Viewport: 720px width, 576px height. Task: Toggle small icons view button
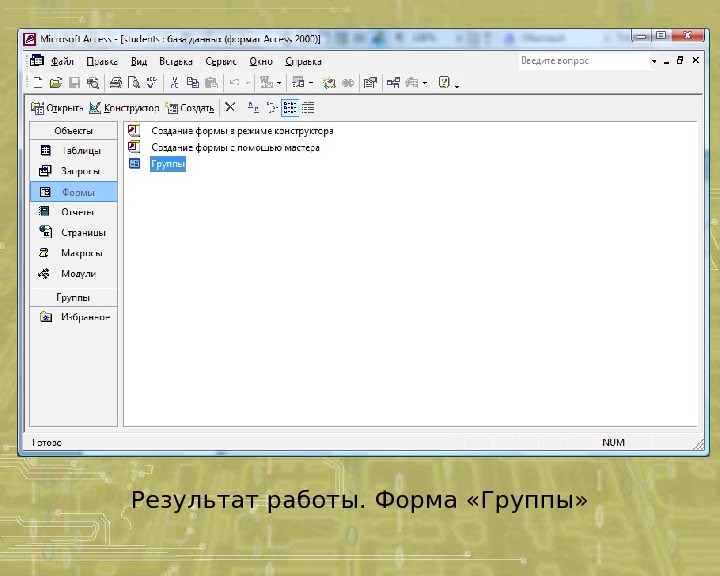click(x=271, y=107)
